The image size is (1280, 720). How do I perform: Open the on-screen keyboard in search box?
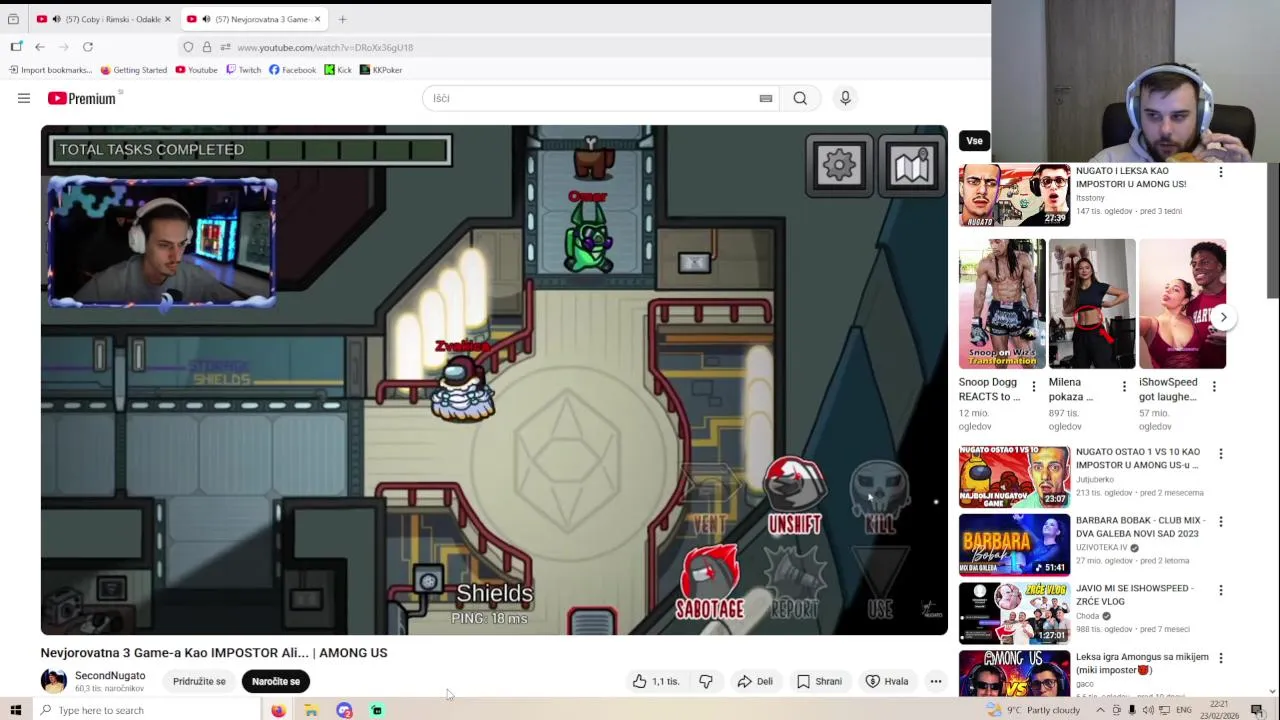click(766, 98)
